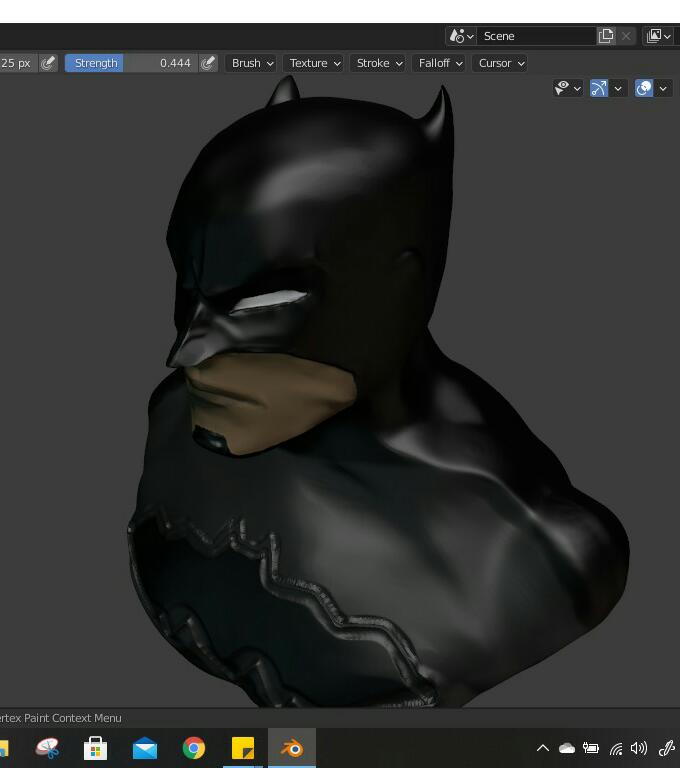This screenshot has width=680, height=768.
Task: Expand the overlays options arrow
Action: [x=663, y=88]
